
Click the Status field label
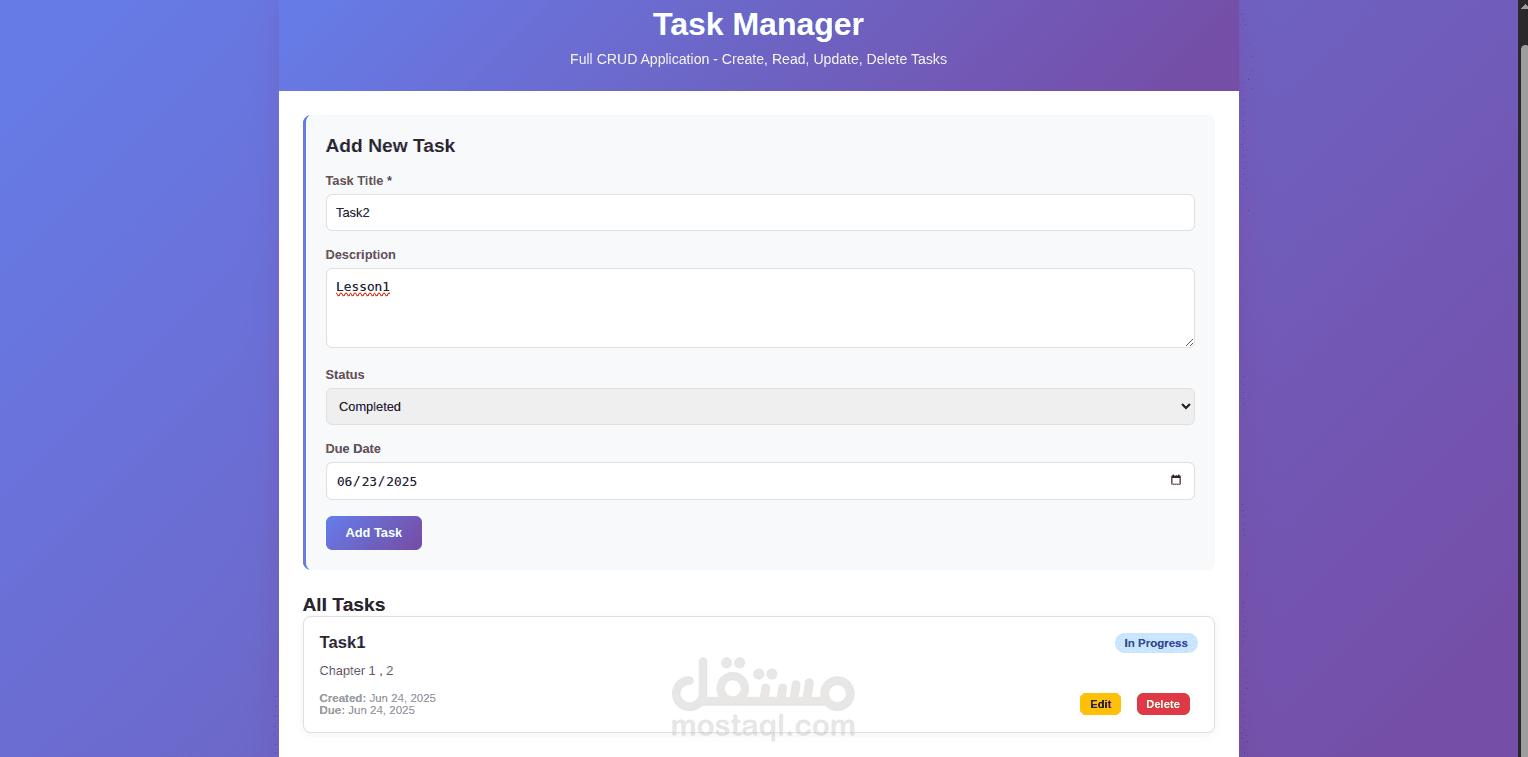tap(345, 375)
